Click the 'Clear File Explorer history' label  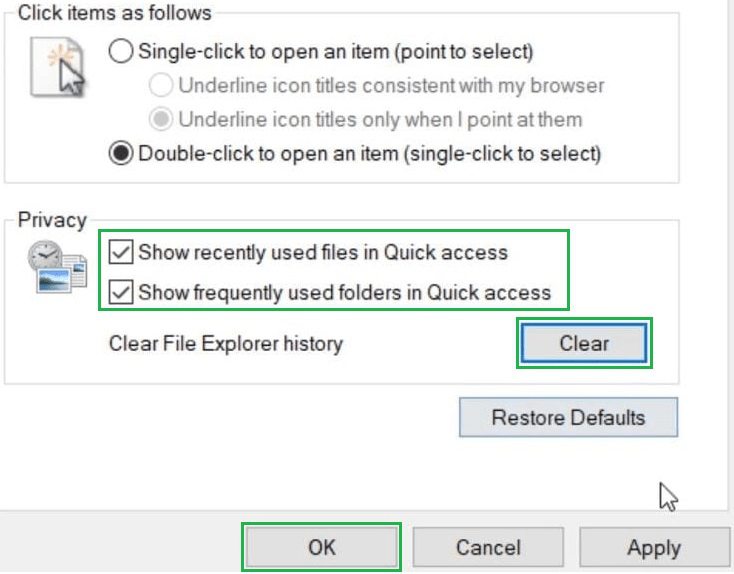[225, 344]
